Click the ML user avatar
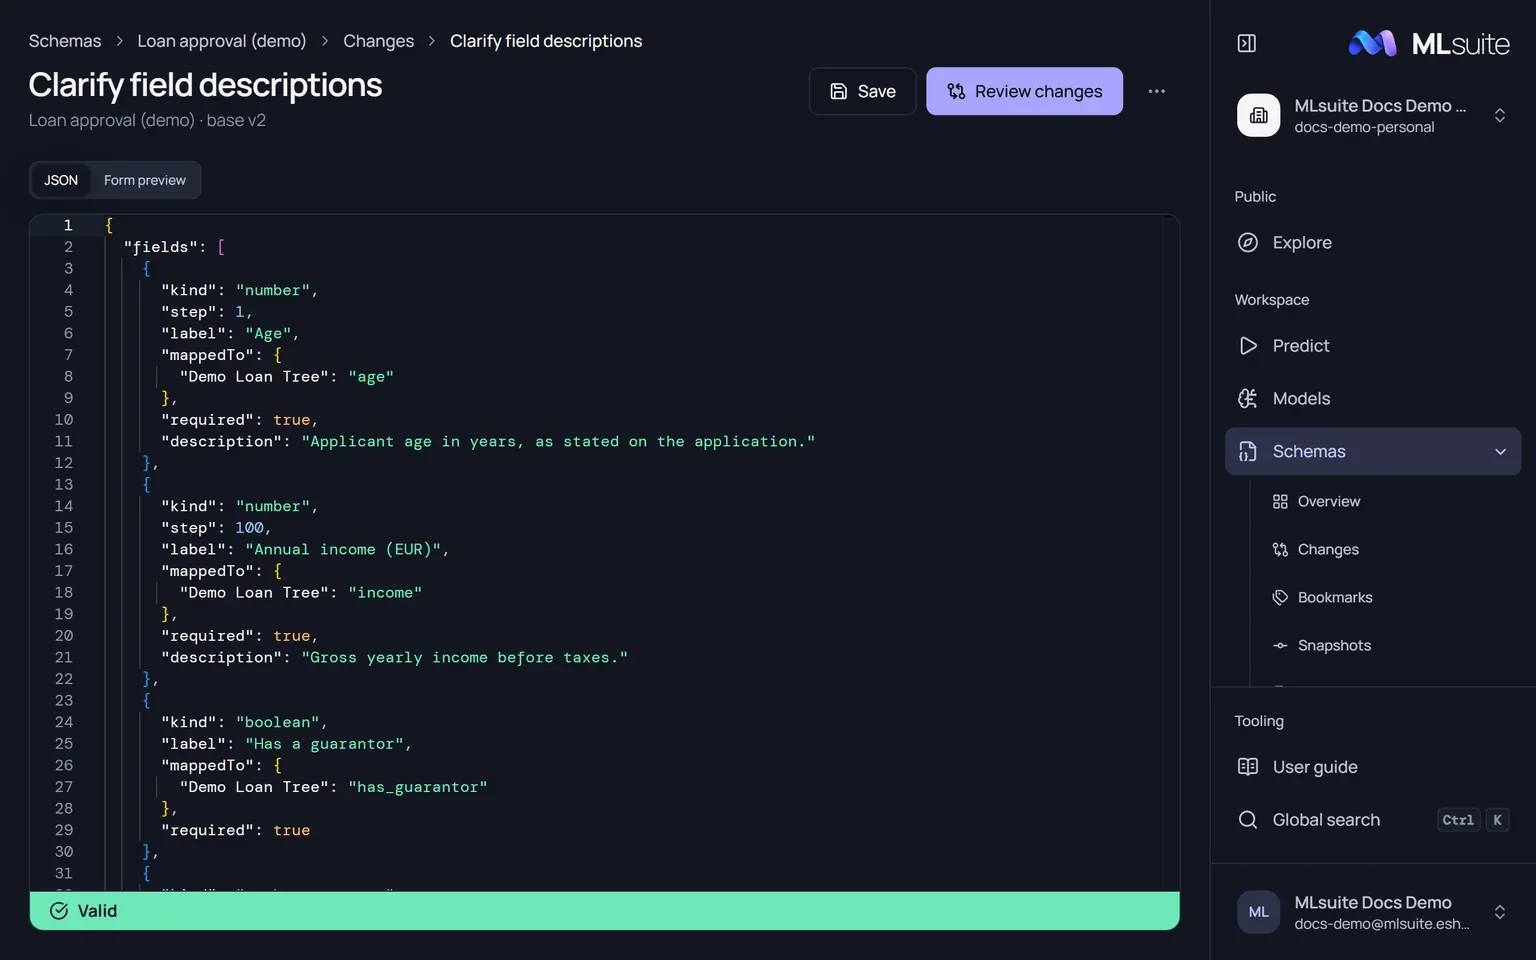1536x960 pixels. (x=1258, y=912)
